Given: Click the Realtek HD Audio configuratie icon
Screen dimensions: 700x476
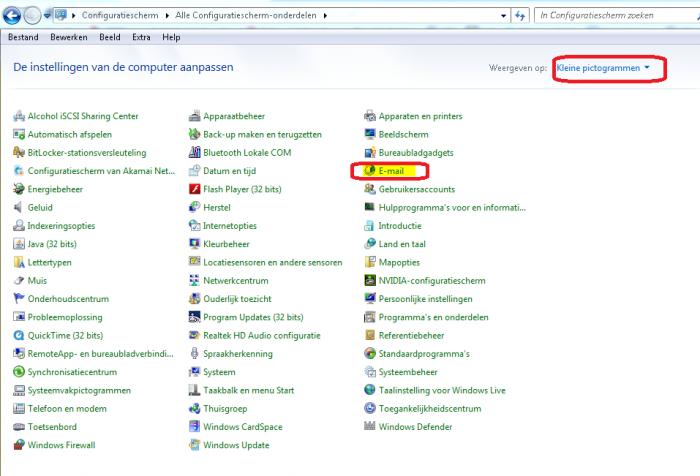Looking at the screenshot, I should tap(194, 335).
